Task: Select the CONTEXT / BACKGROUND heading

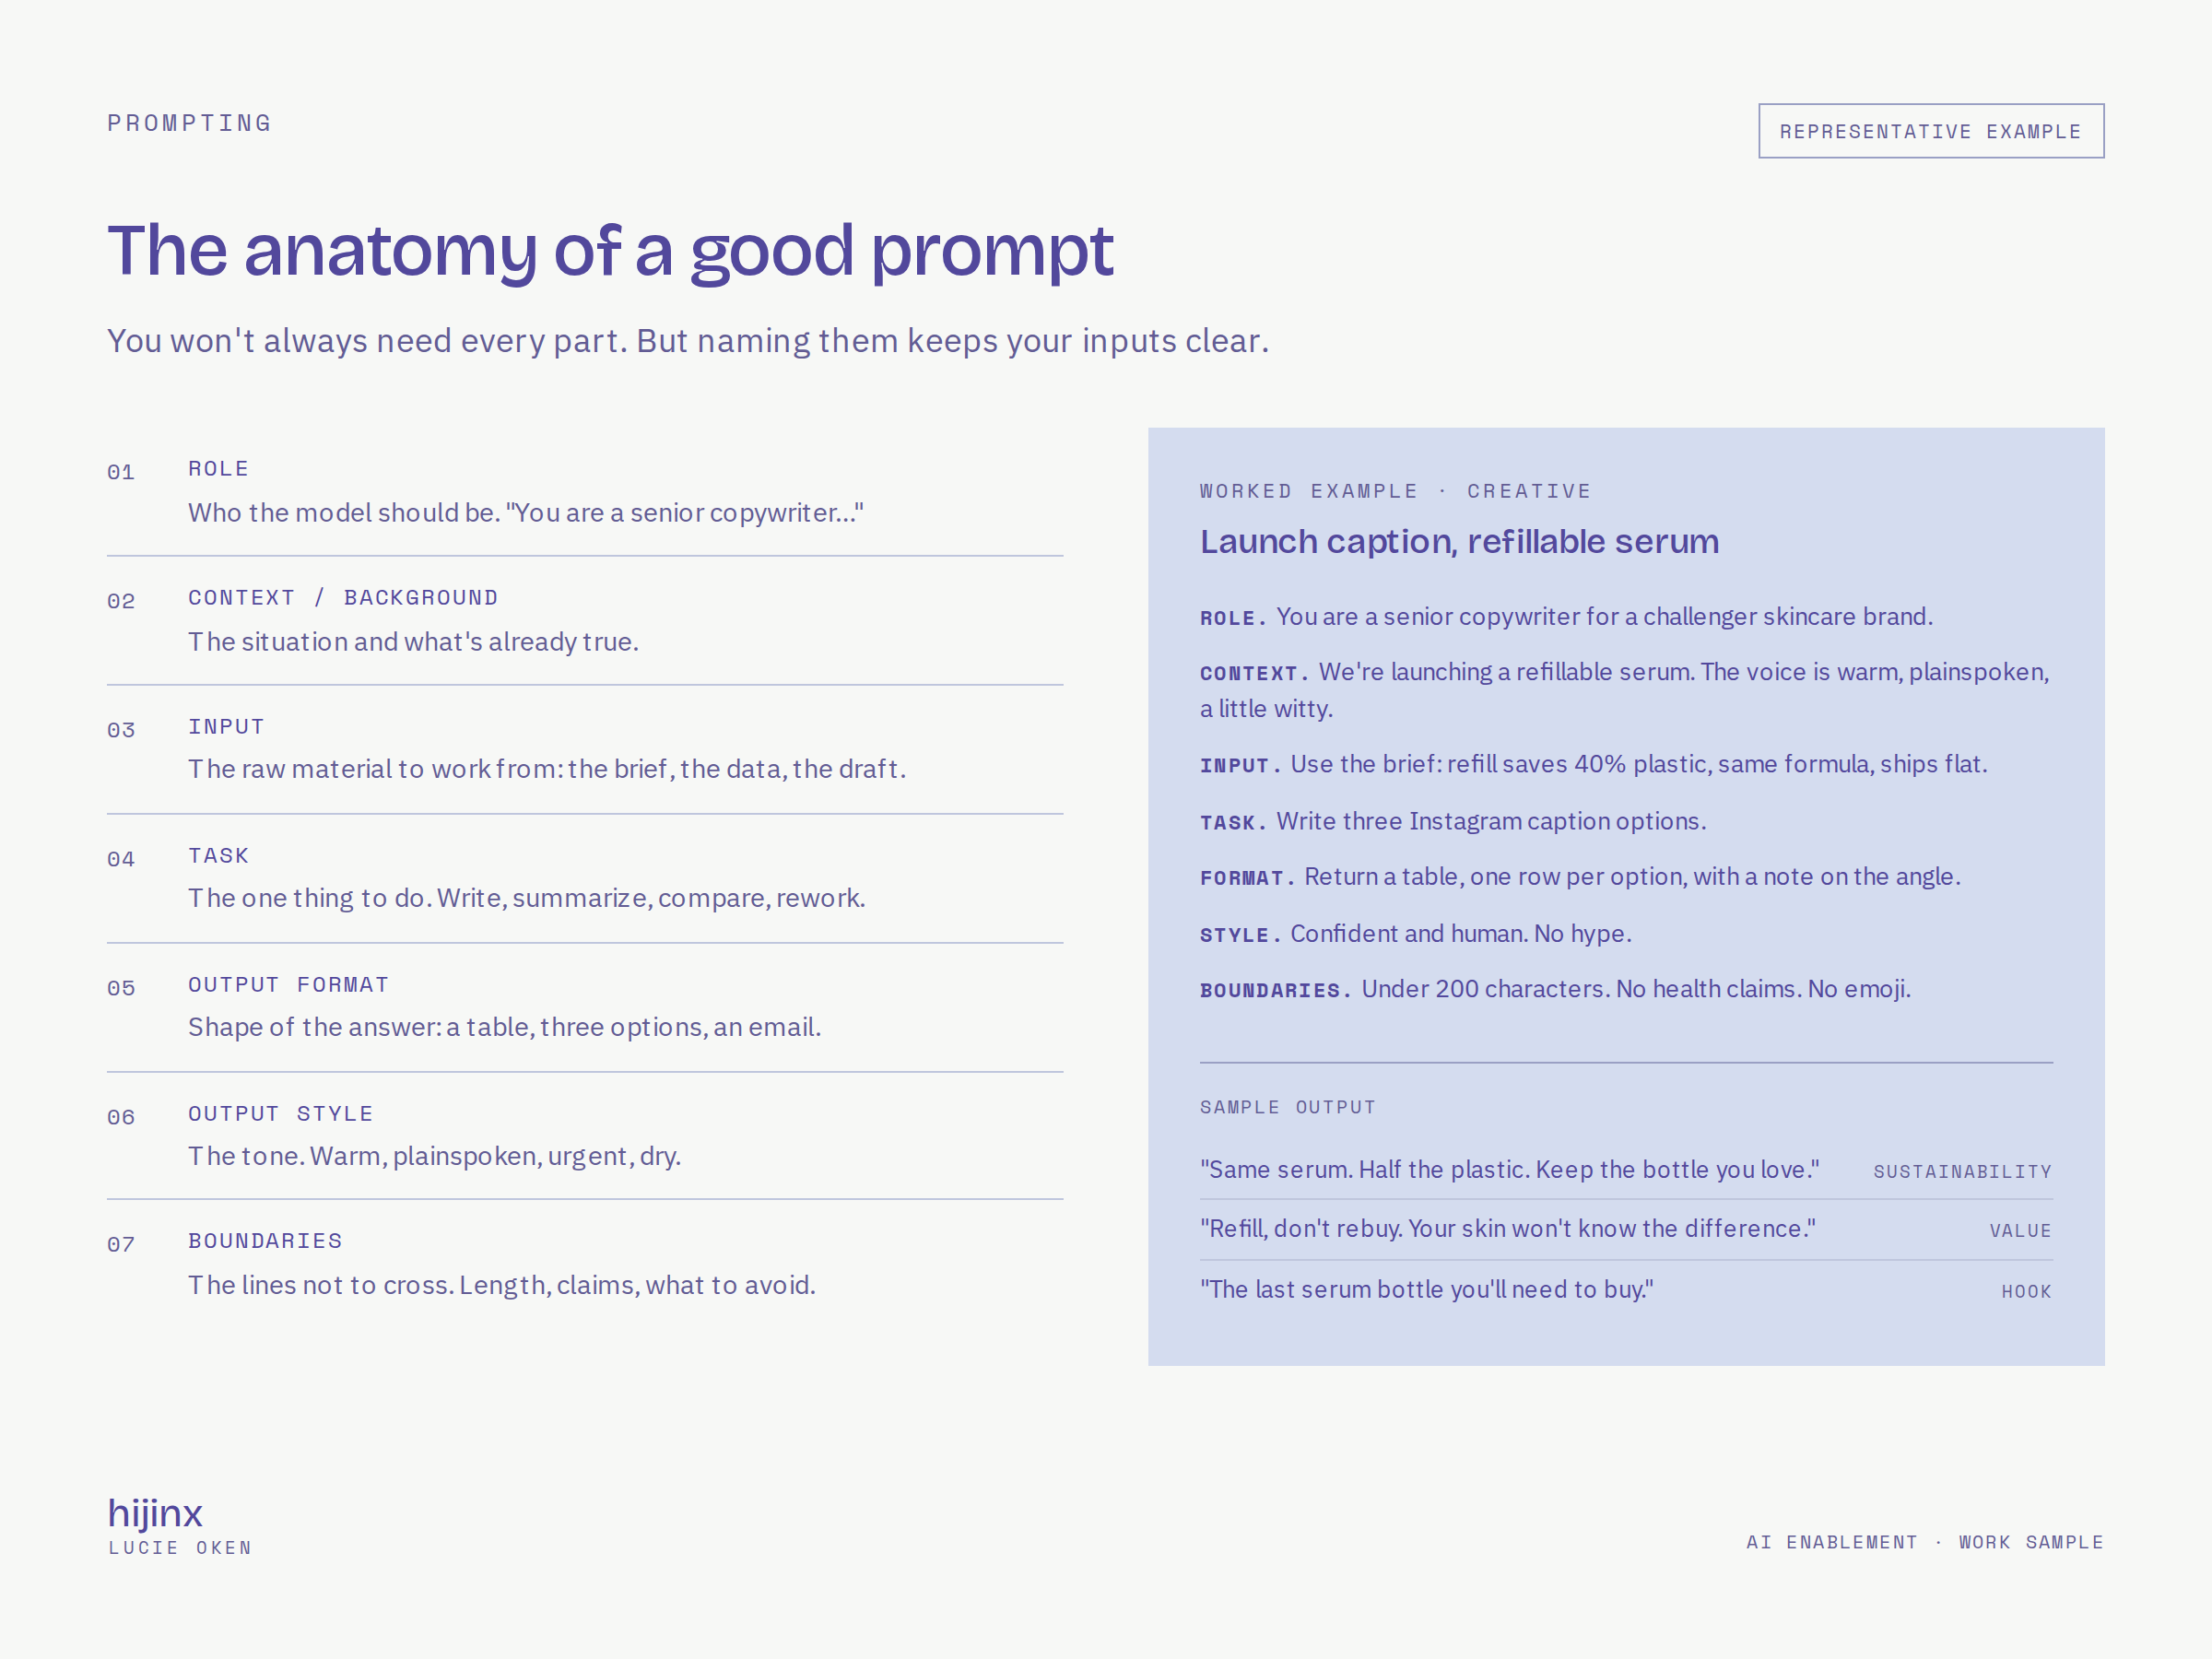Action: point(343,598)
